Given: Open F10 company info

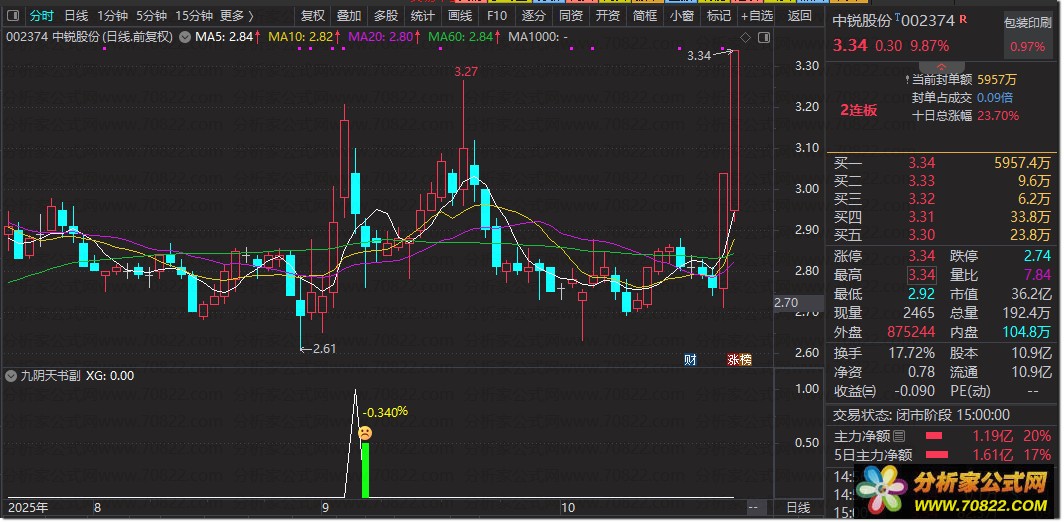Looking at the screenshot, I should 497,16.
